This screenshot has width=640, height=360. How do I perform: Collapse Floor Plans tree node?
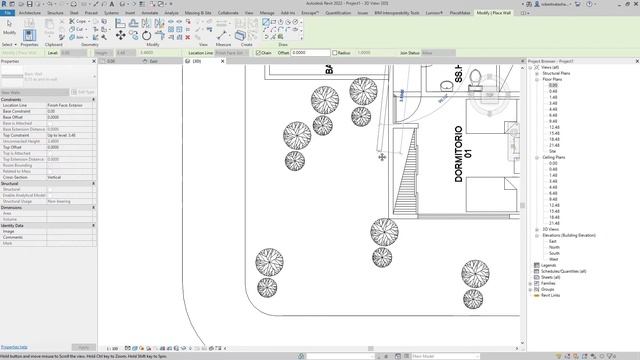[x=537, y=79]
